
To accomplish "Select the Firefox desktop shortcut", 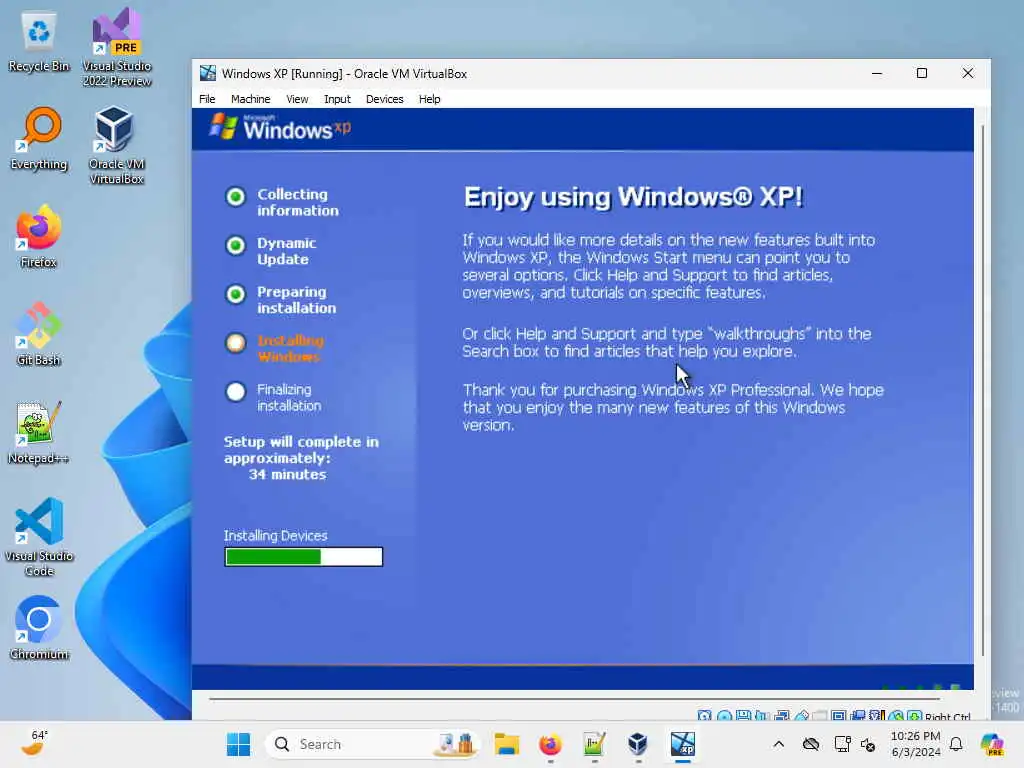I will [x=39, y=236].
